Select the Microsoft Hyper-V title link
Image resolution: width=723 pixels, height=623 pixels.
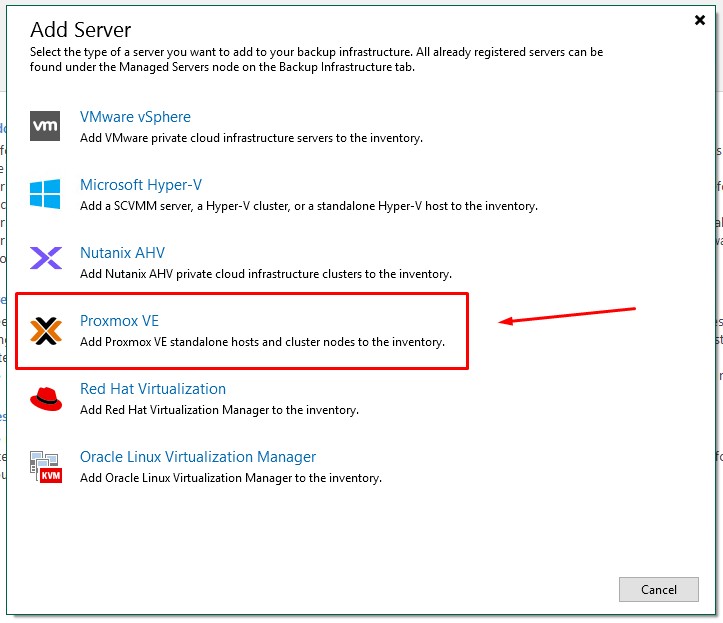coord(141,185)
